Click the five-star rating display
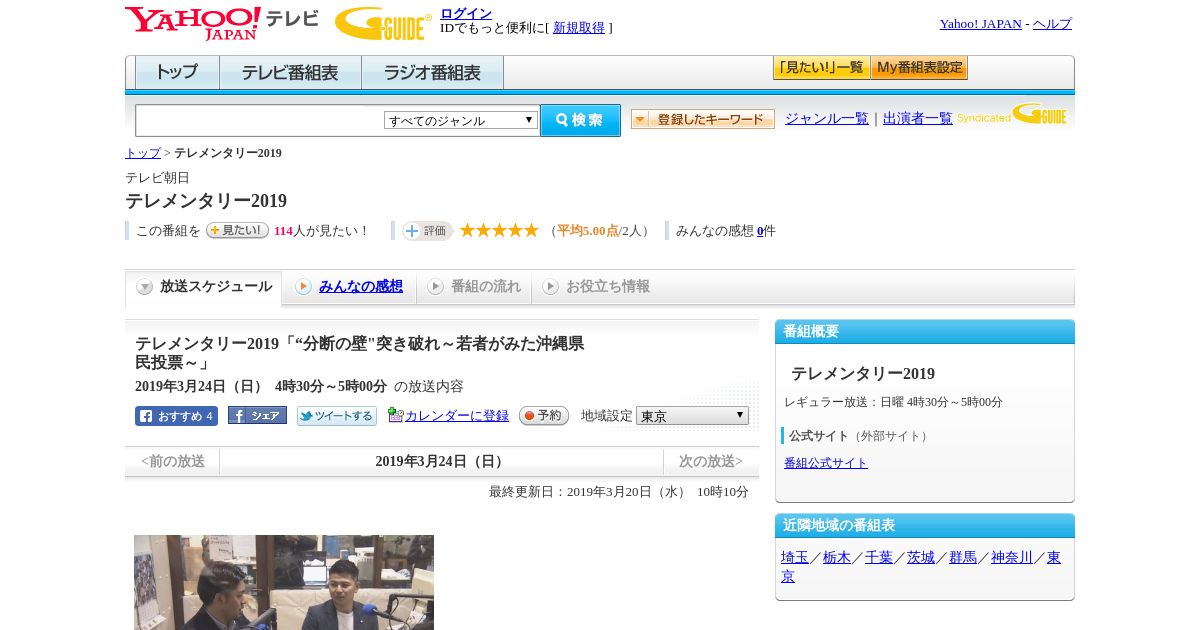Screen dimensions: 1200x630 pyautogui.click(x=499, y=231)
